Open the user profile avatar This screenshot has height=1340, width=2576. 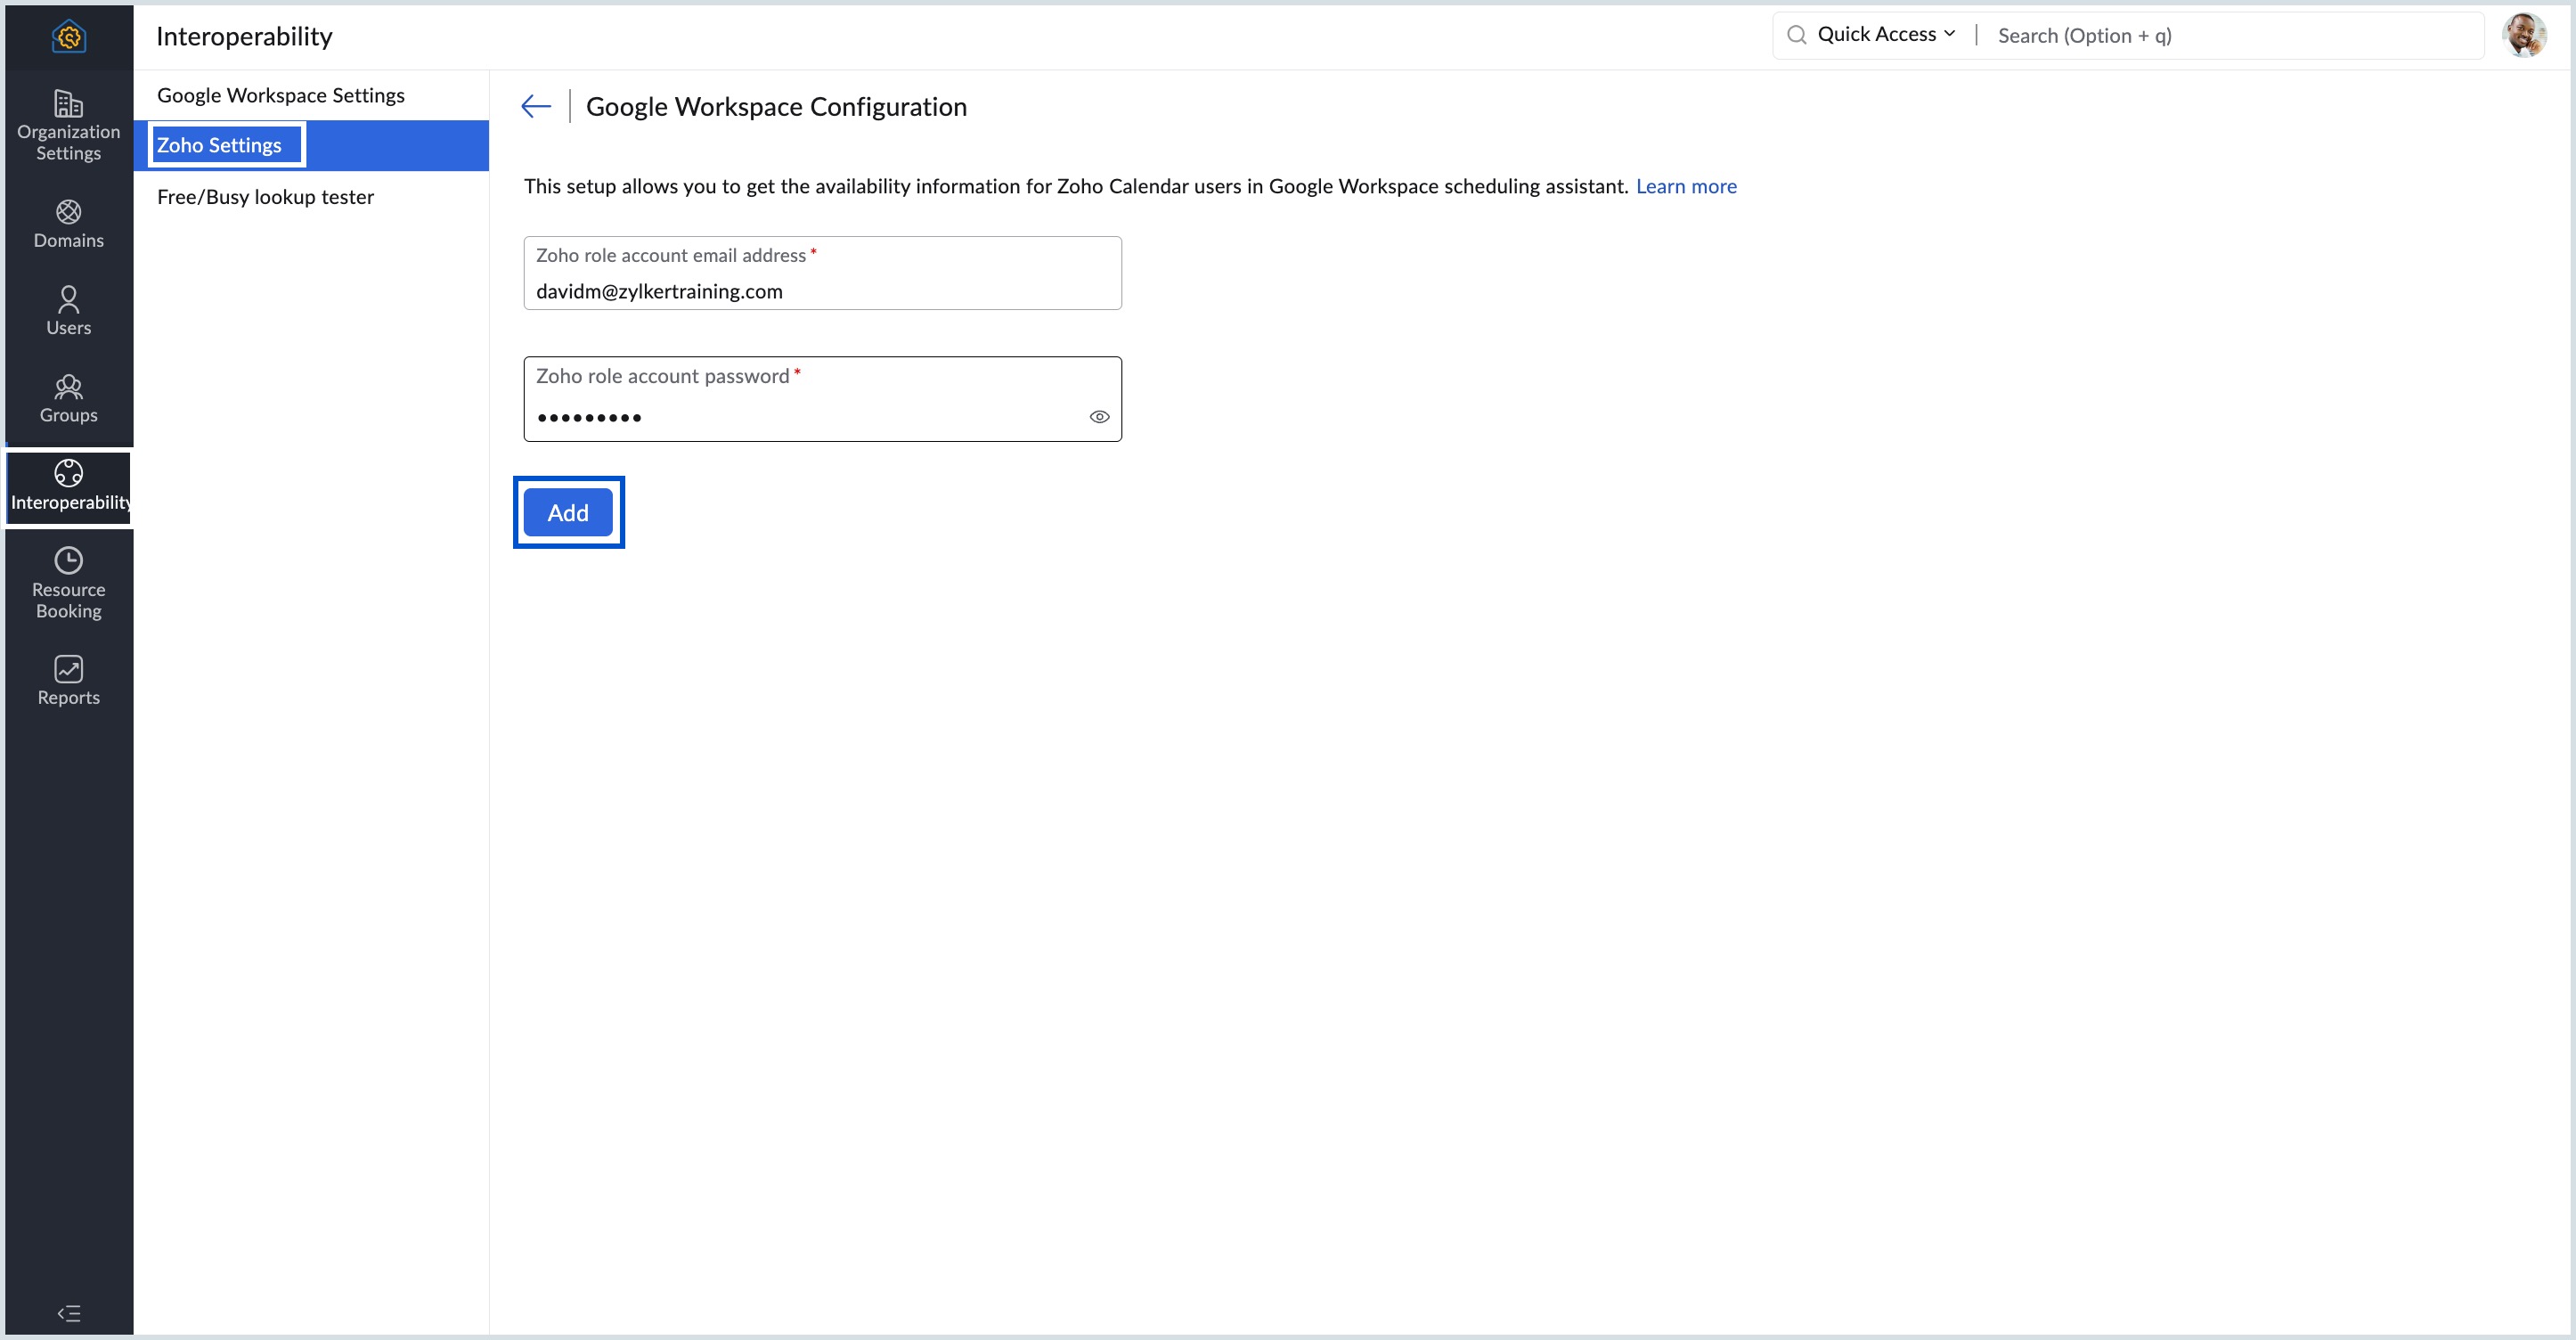(2524, 35)
